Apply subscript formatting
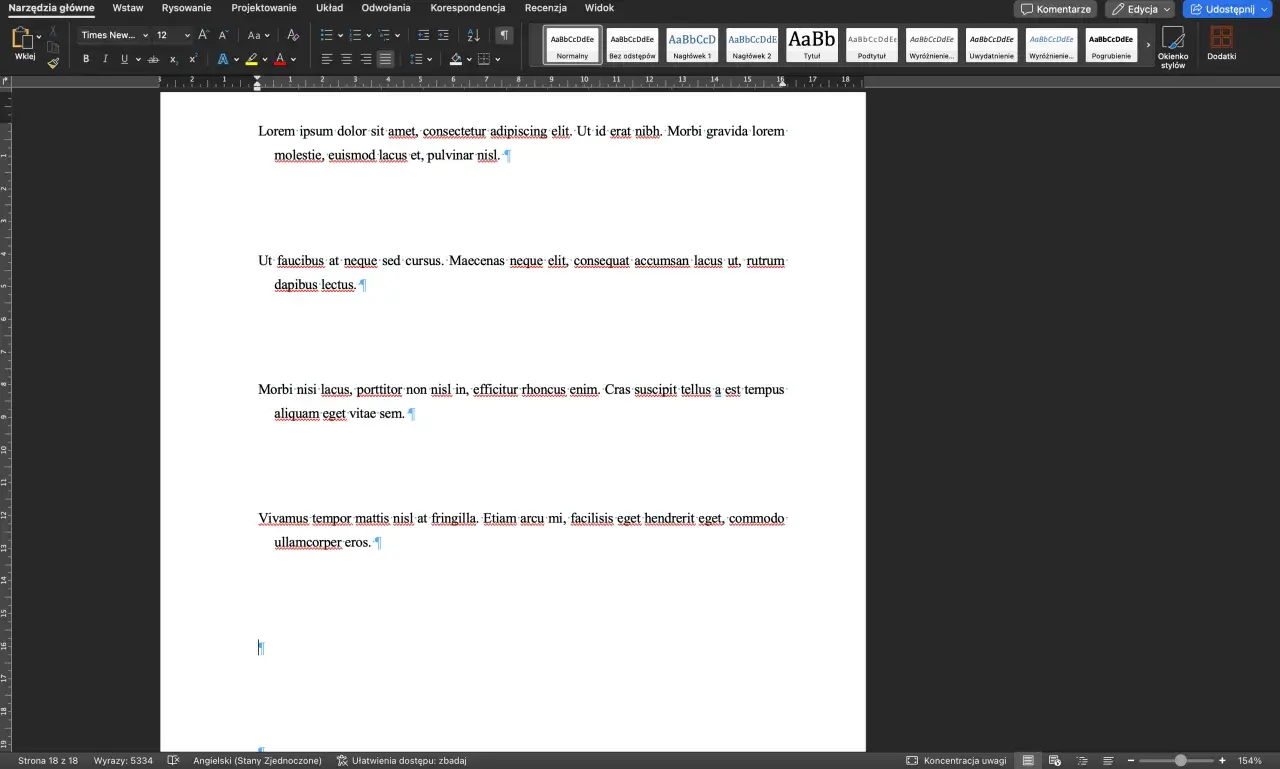The width and height of the screenshot is (1280, 769). [x=173, y=60]
